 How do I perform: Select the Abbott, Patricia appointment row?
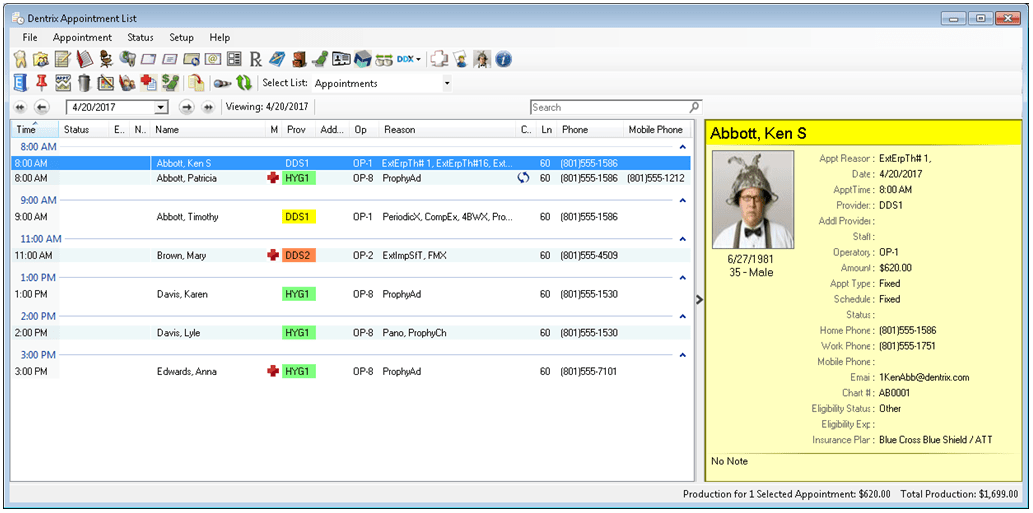coord(350,178)
